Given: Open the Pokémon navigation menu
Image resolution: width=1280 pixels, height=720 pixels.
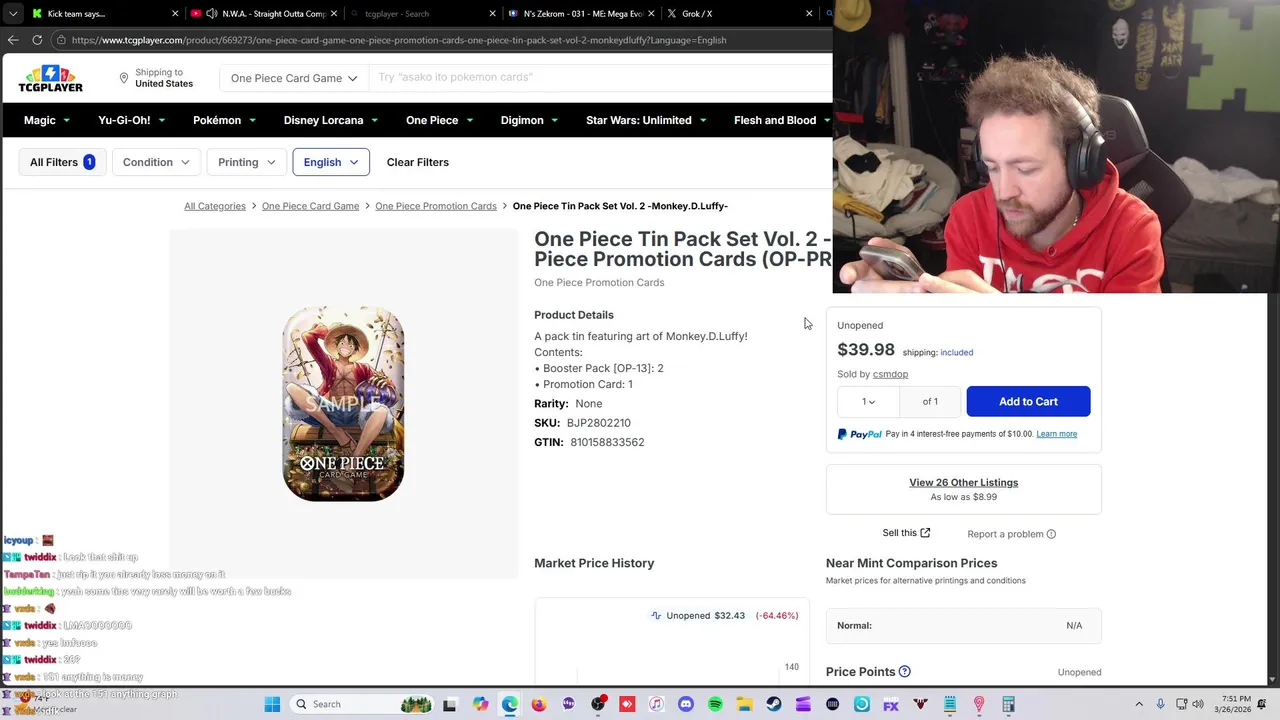Looking at the screenshot, I should coord(224,120).
